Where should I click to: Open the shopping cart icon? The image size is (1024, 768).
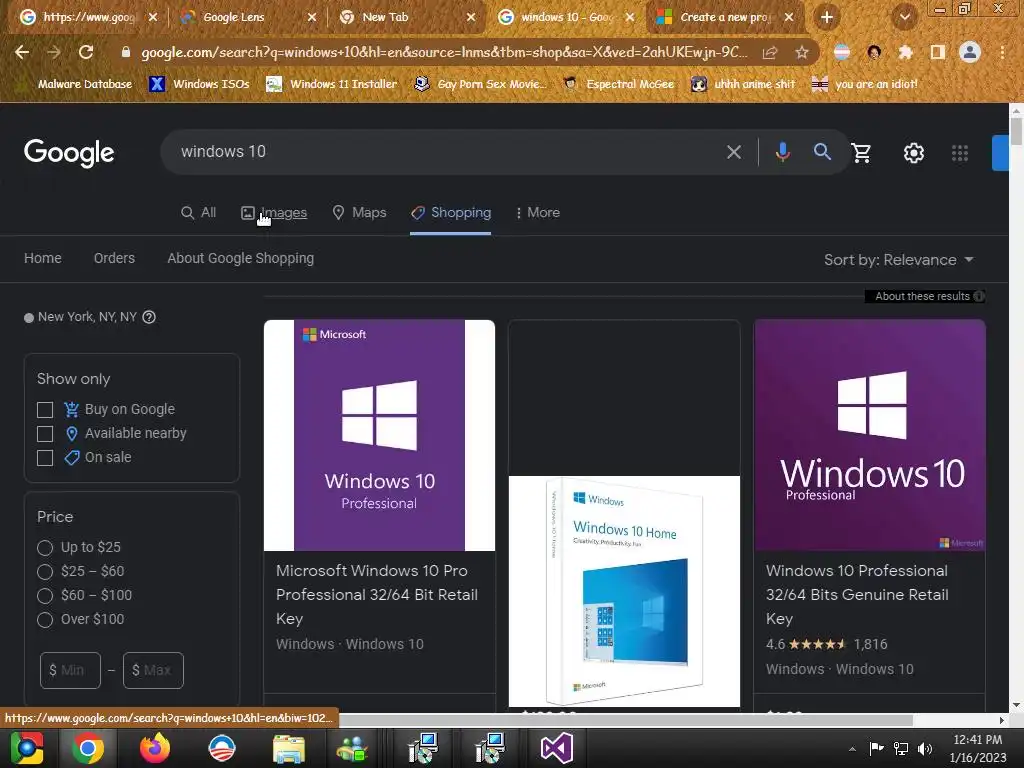[862, 153]
